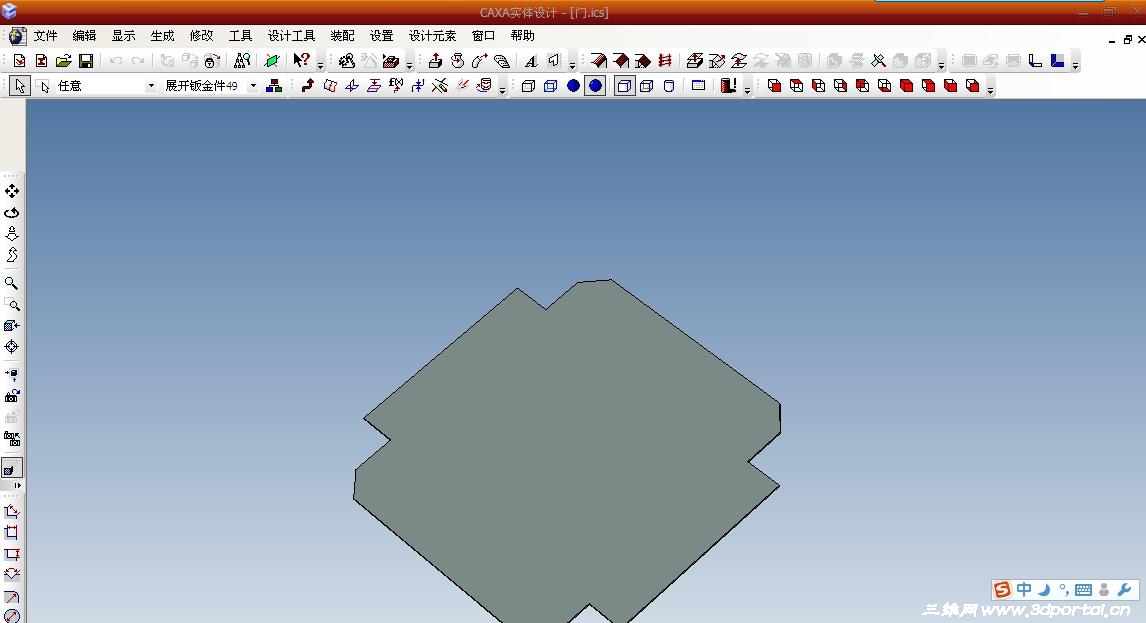
Task: Click the red bent arrow tool icon
Action: click(x=308, y=86)
